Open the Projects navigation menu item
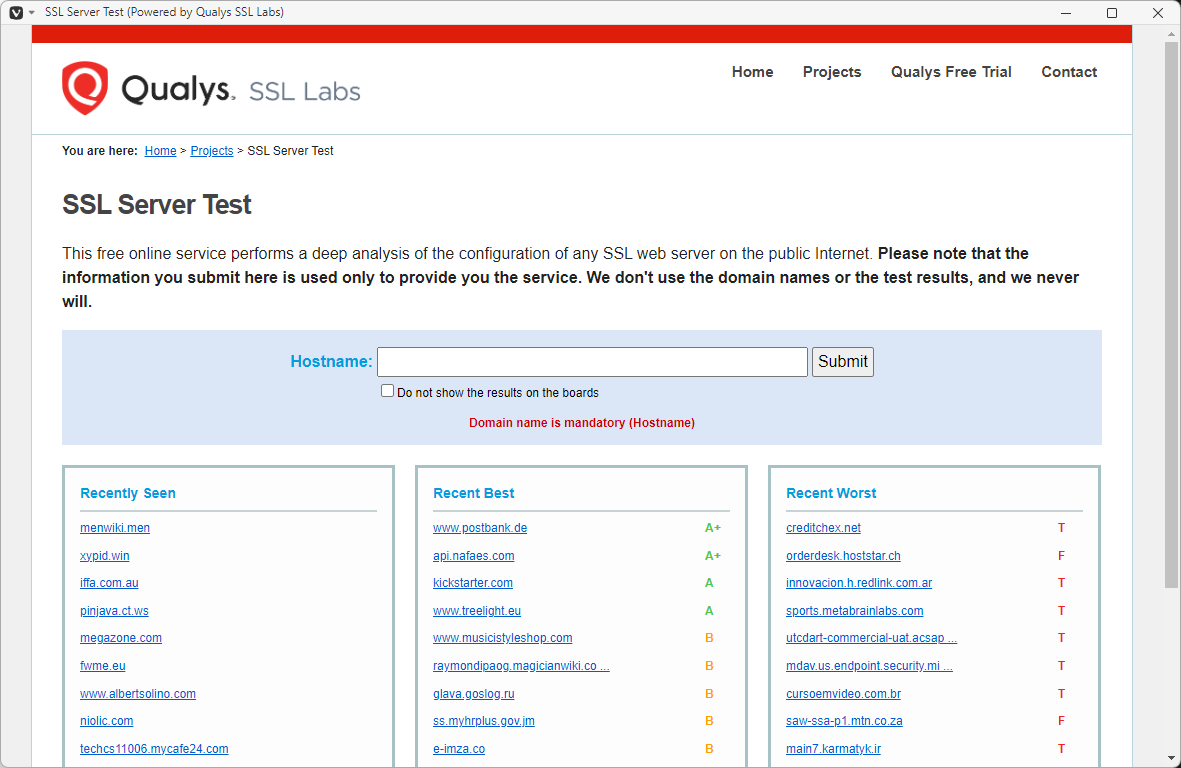1181x768 pixels. [x=832, y=72]
